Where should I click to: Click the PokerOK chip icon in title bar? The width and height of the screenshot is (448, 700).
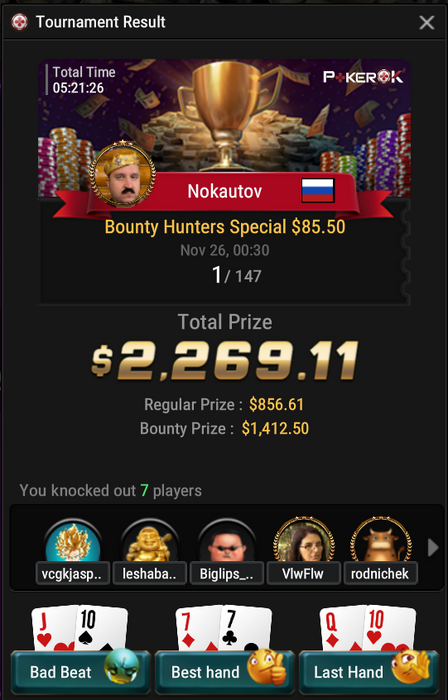pyautogui.click(x=19, y=22)
